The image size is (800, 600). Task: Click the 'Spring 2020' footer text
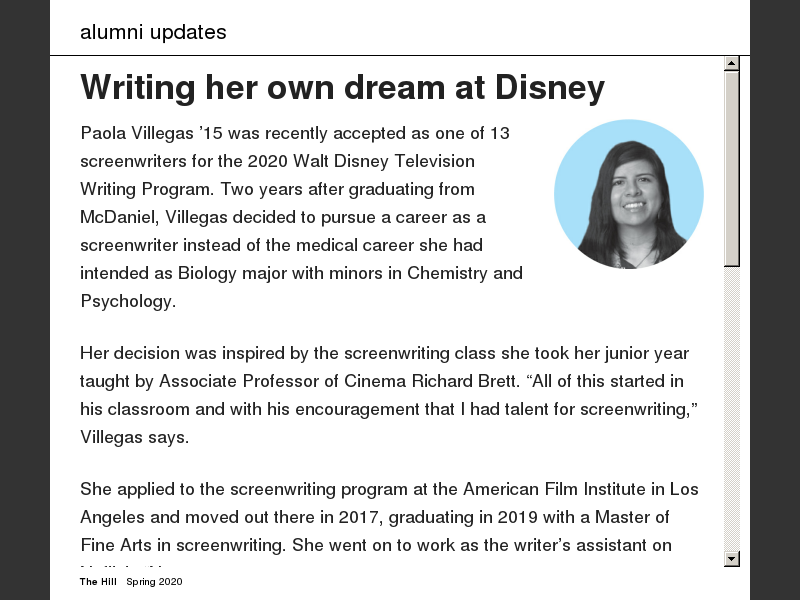pyautogui.click(x=154, y=582)
